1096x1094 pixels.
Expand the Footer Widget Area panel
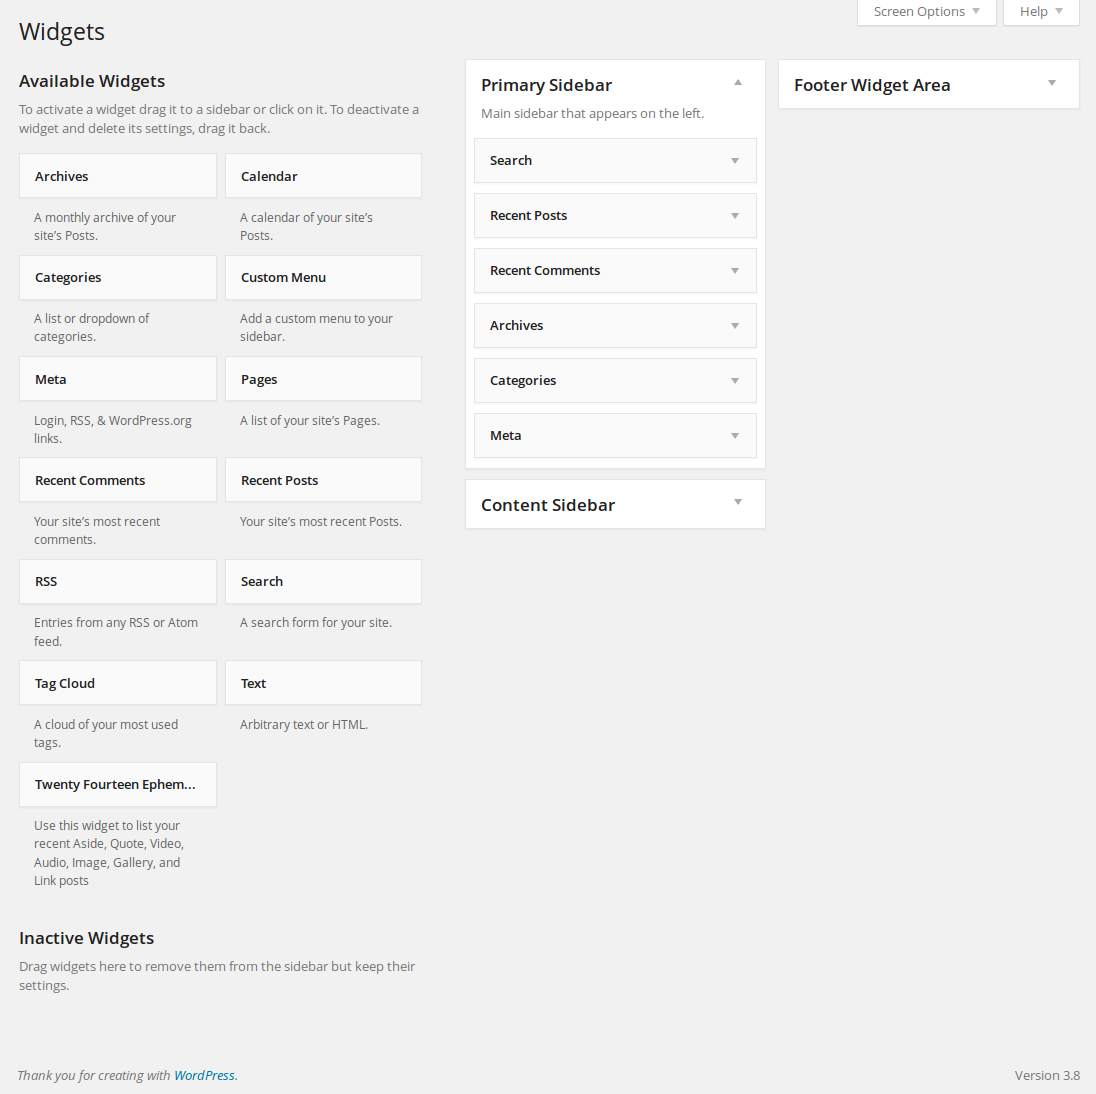tap(1052, 83)
